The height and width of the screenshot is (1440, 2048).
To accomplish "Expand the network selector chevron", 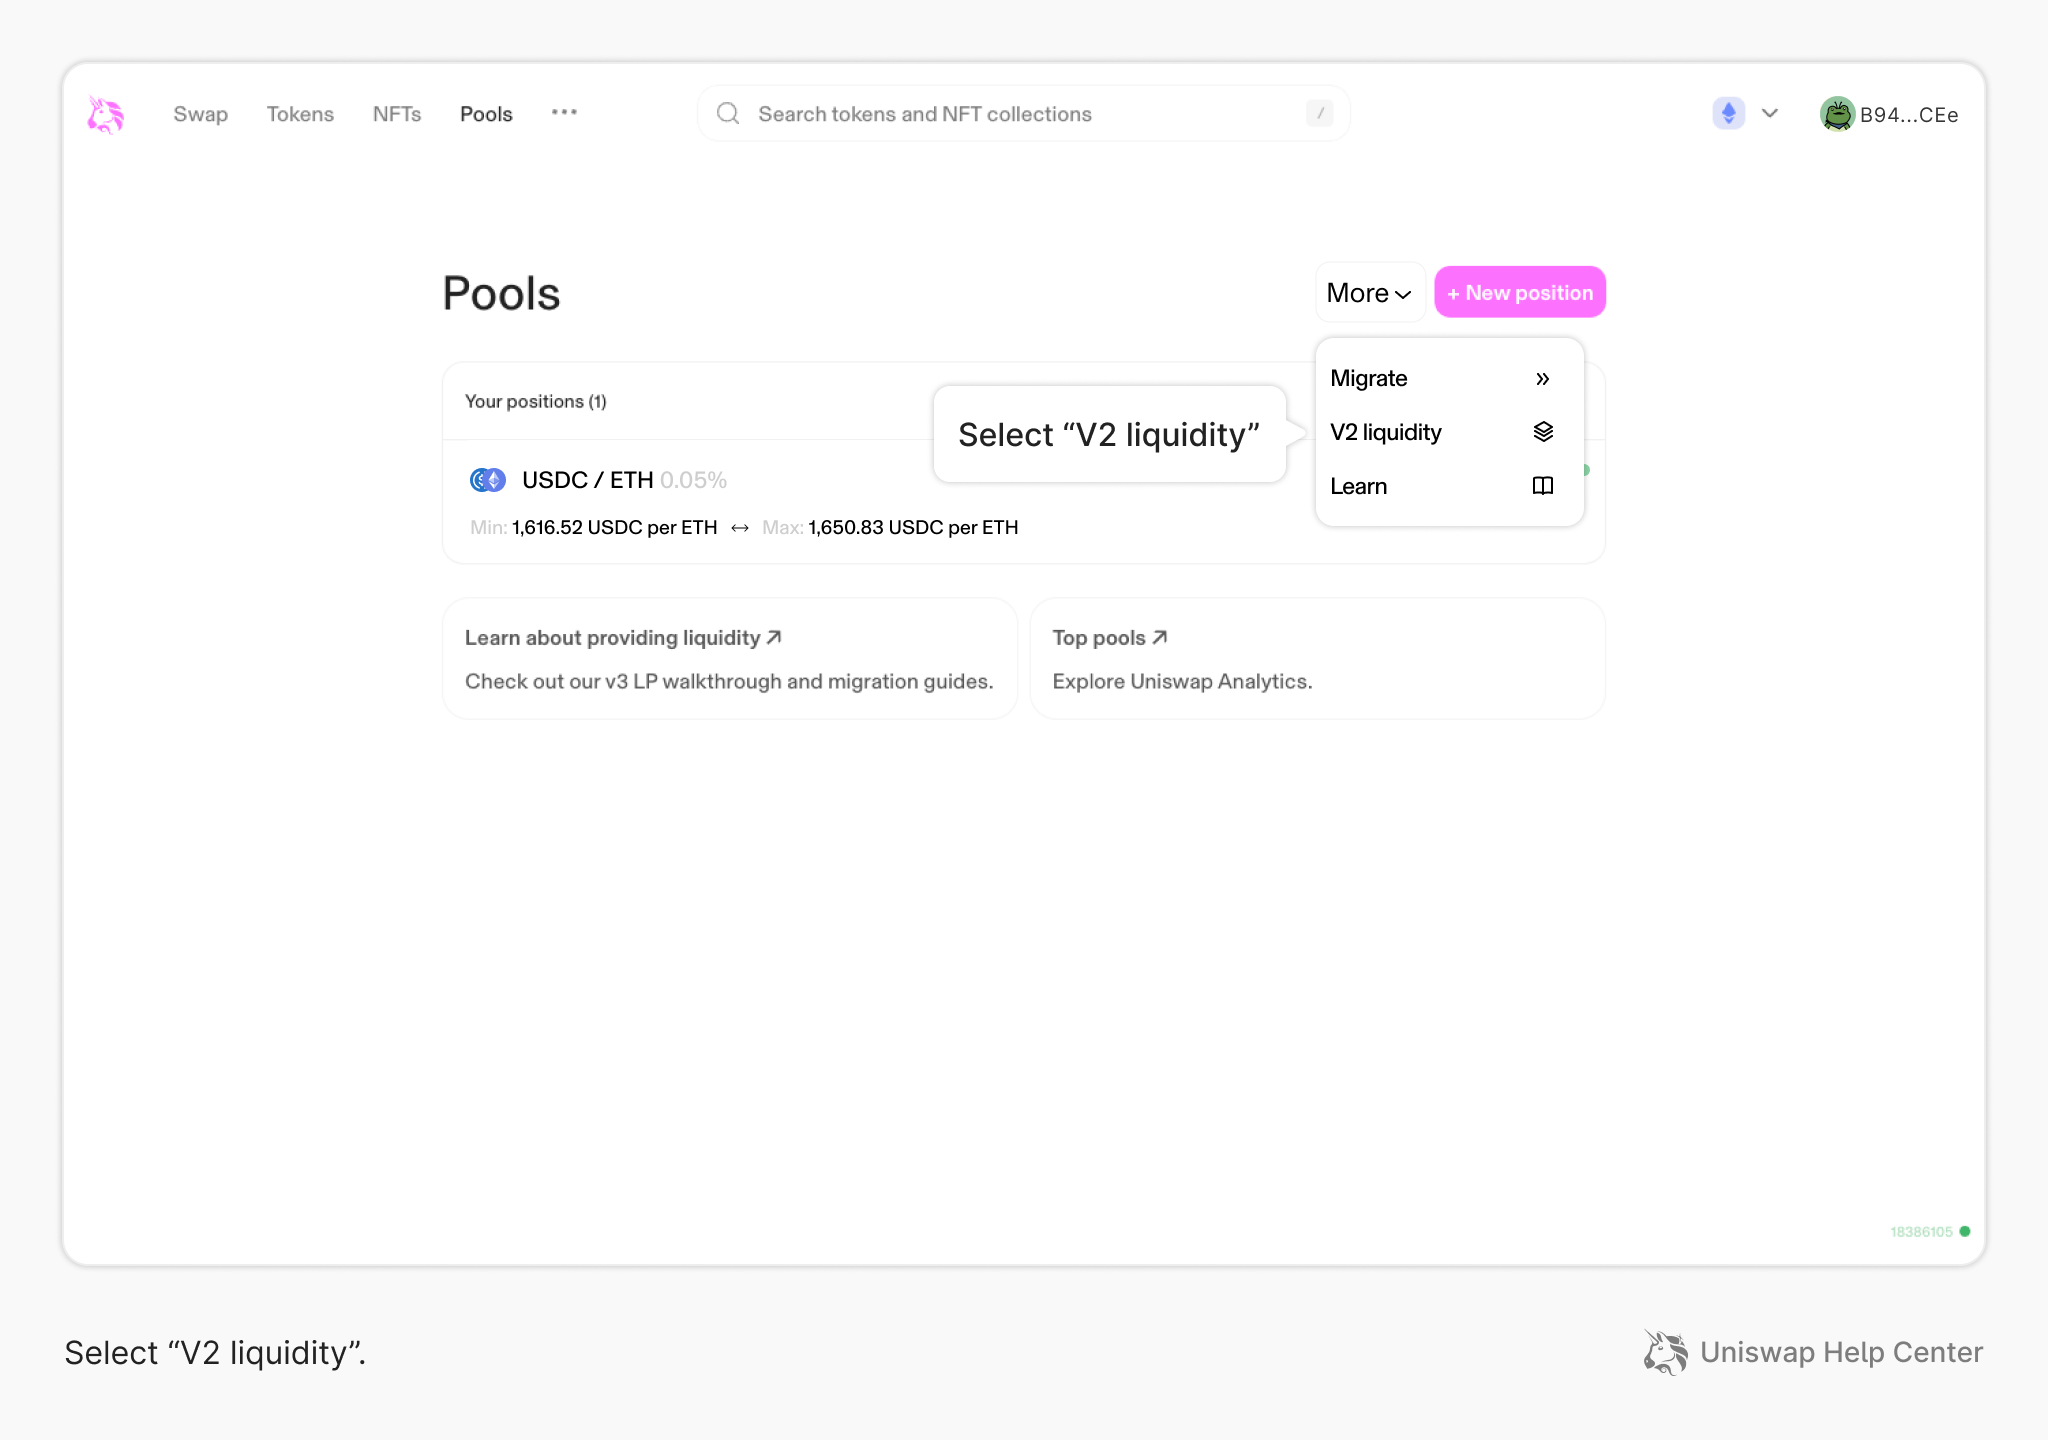I will click(x=1770, y=113).
